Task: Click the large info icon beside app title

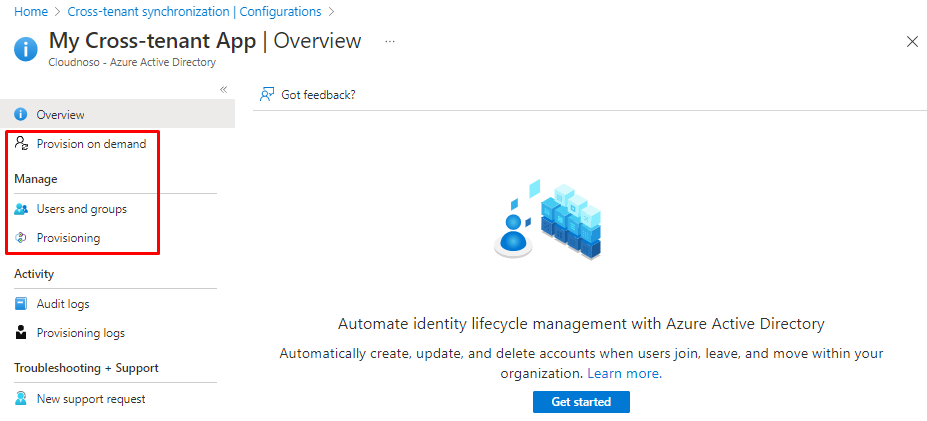Action: (26, 49)
